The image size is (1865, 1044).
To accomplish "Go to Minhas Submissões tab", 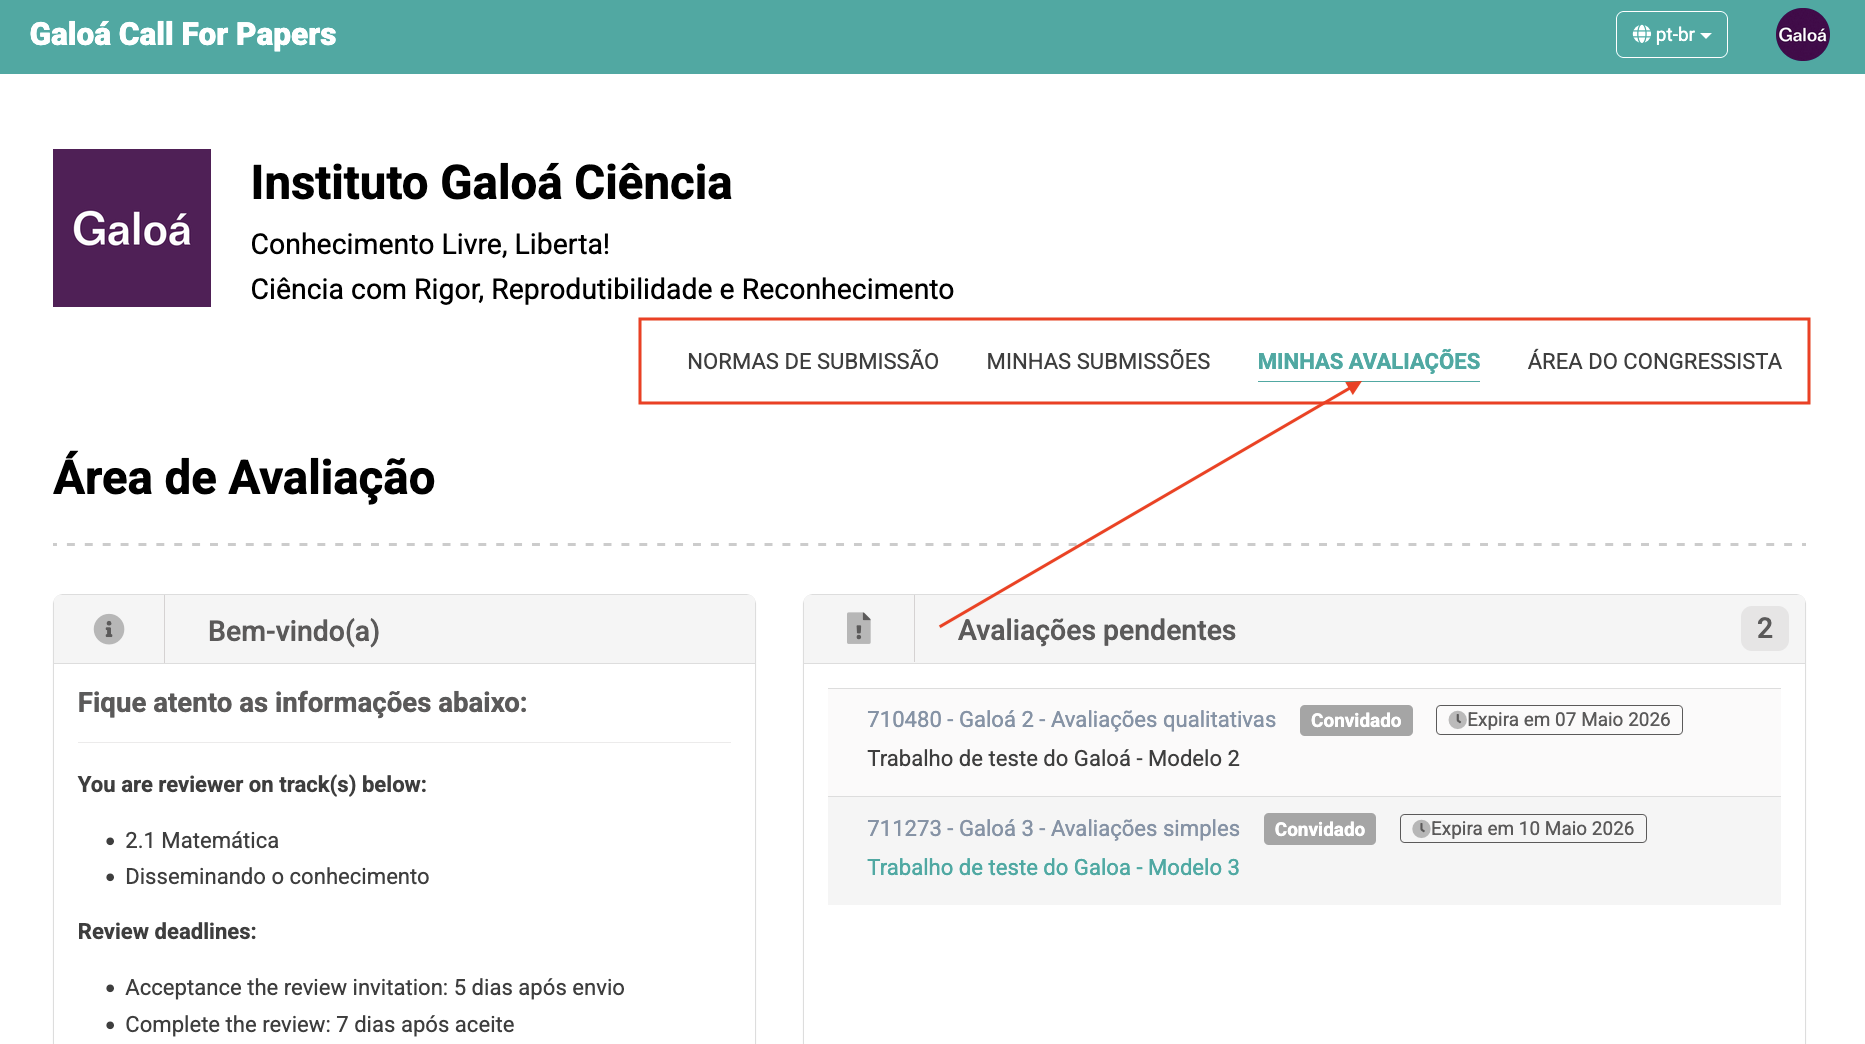I will point(1098,361).
